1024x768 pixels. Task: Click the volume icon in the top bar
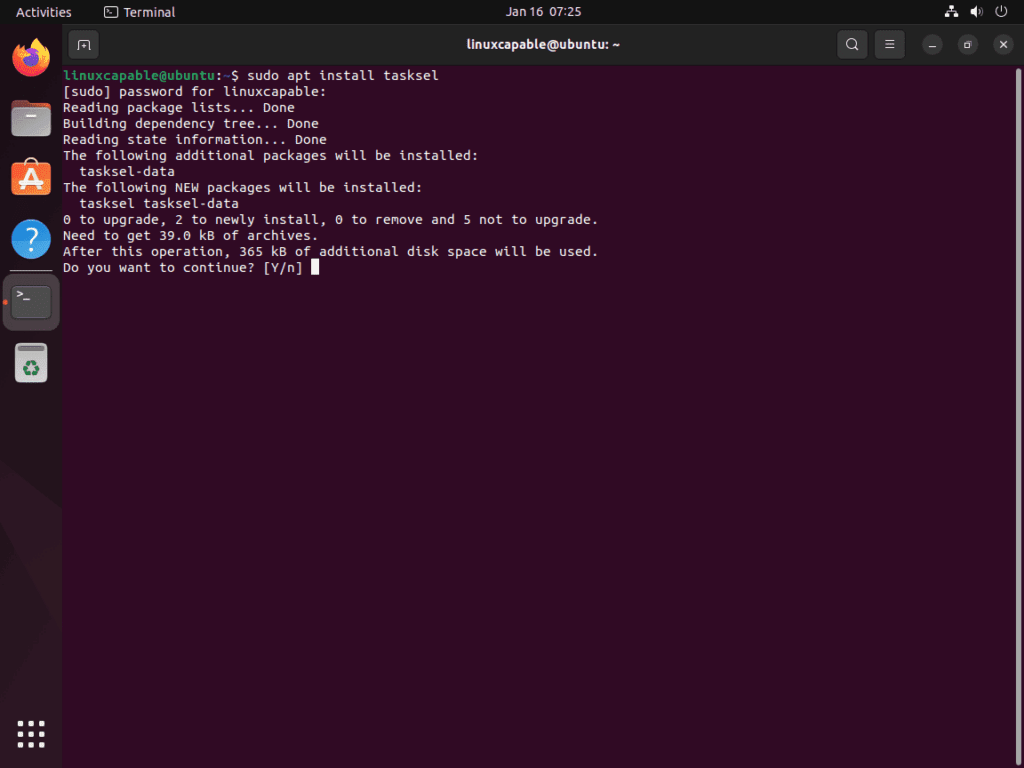976,11
